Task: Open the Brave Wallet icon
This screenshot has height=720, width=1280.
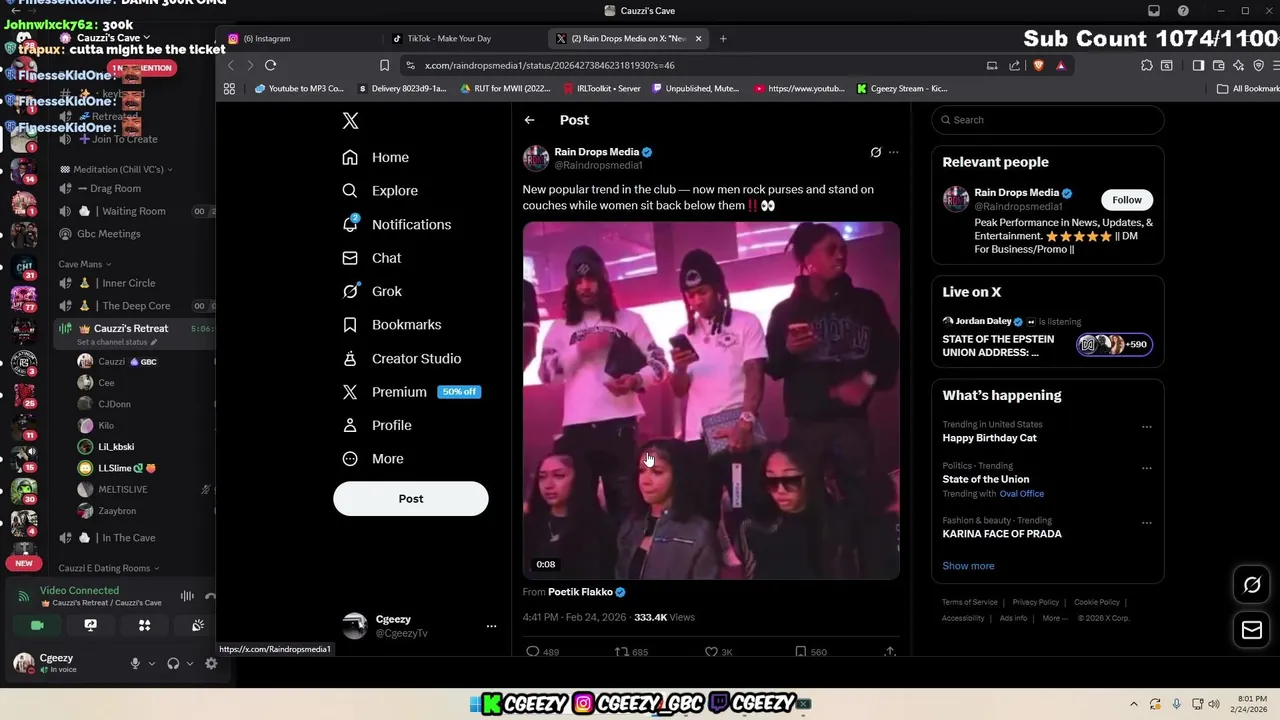Action: pyautogui.click(x=1218, y=65)
